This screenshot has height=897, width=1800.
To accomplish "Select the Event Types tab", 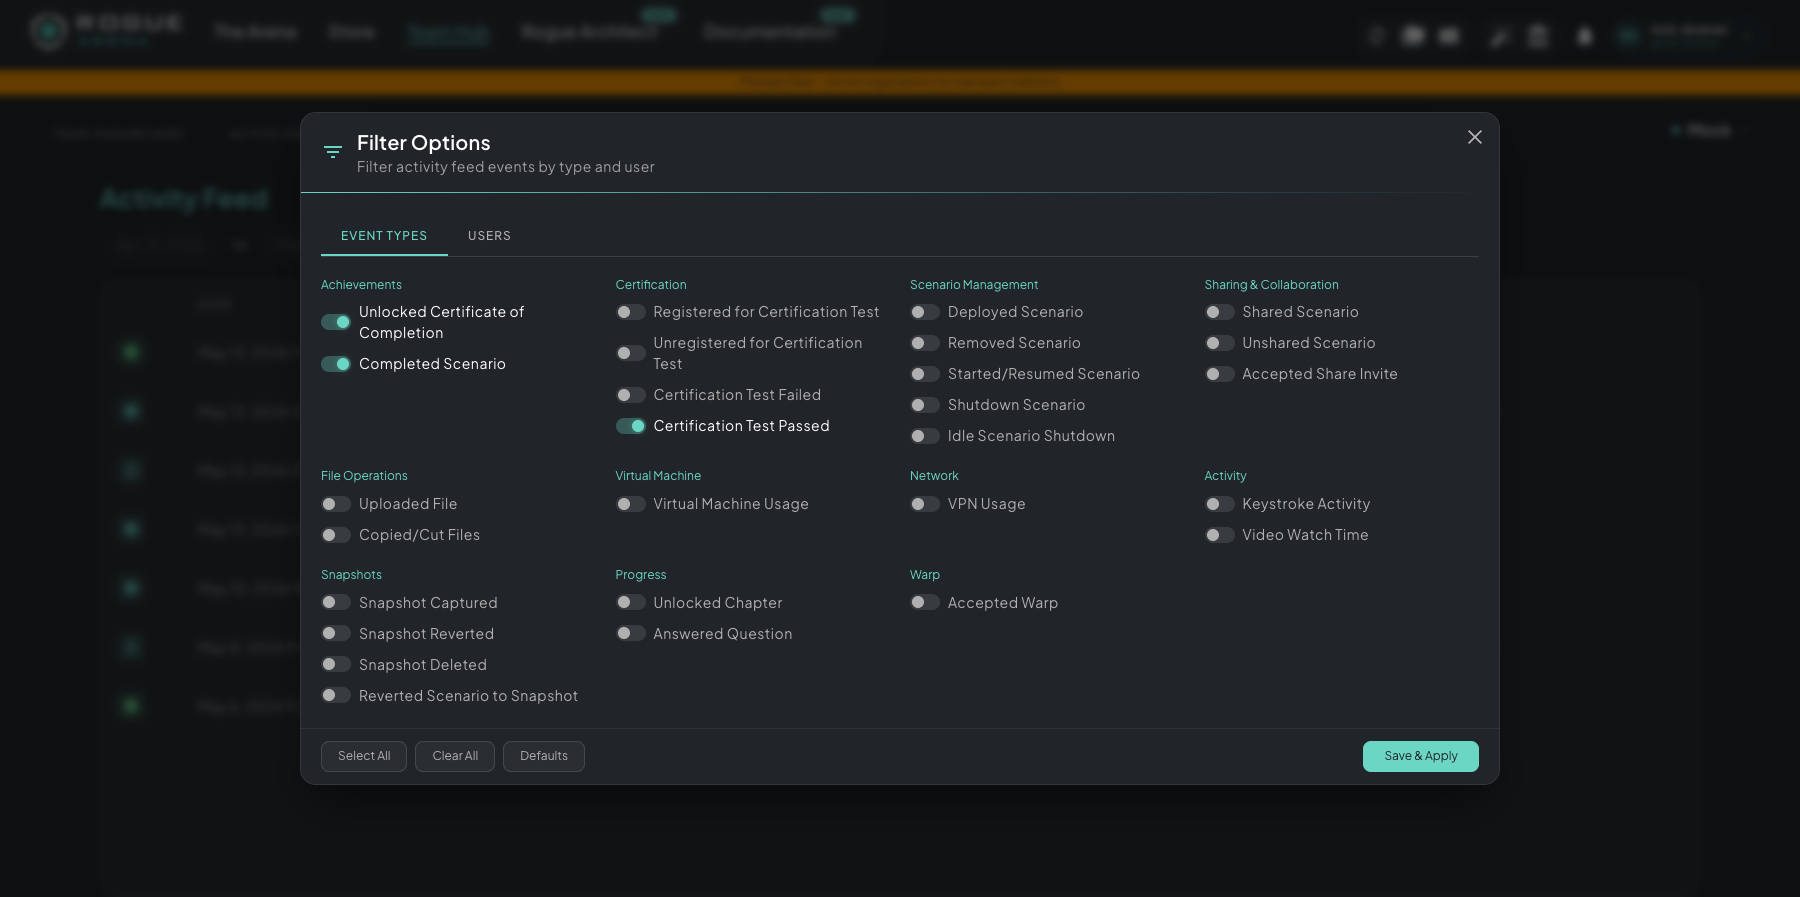I will pyautogui.click(x=384, y=236).
